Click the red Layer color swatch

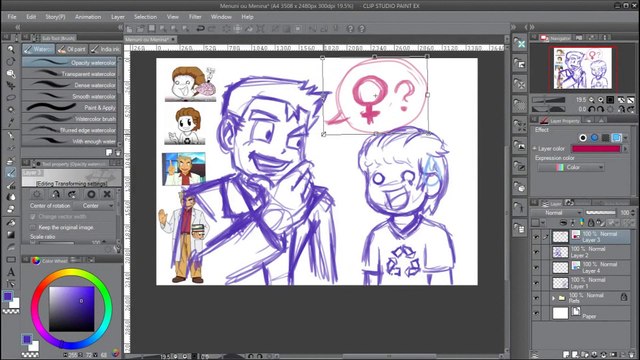596,149
